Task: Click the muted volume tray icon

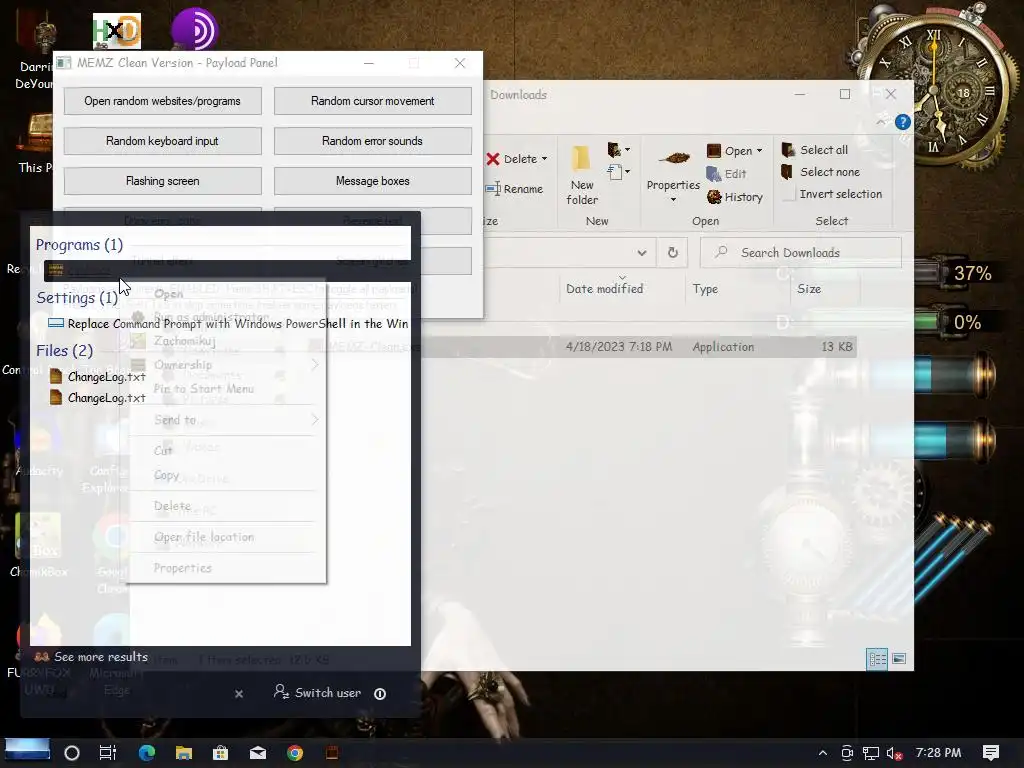Action: [894, 753]
